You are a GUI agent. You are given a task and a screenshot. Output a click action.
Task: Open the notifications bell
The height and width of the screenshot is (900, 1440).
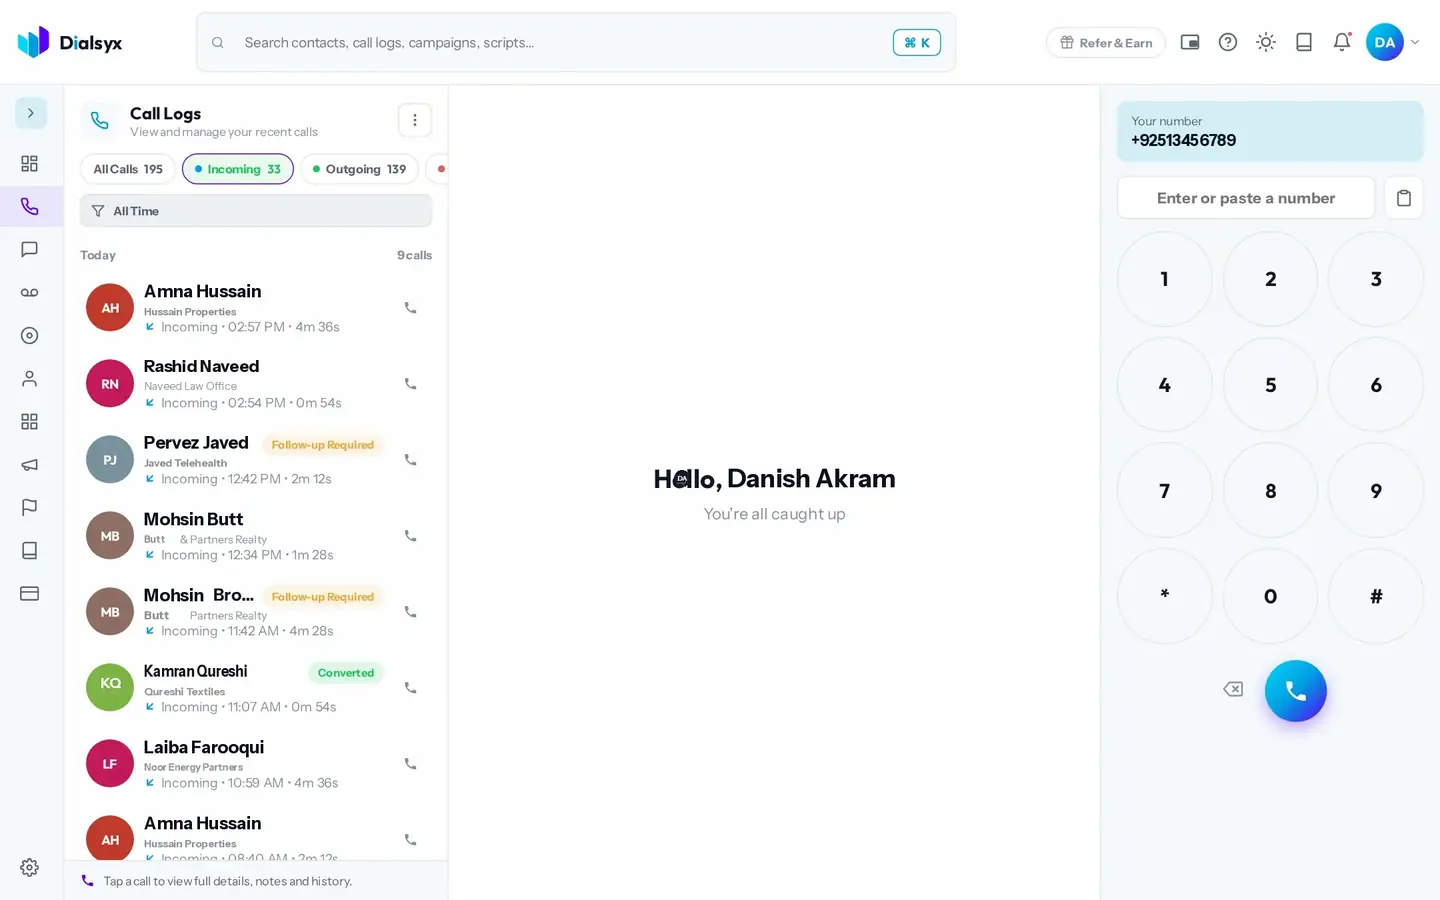(x=1342, y=42)
